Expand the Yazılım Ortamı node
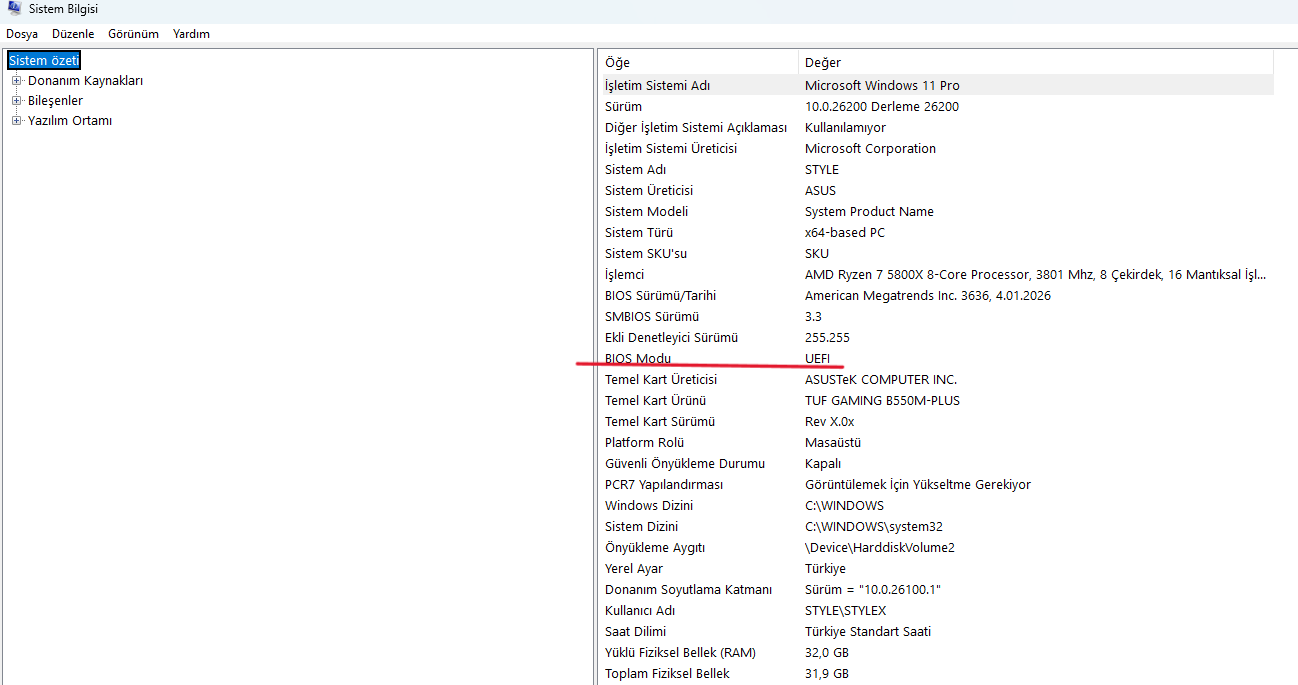The image size is (1298, 685). tap(16, 121)
